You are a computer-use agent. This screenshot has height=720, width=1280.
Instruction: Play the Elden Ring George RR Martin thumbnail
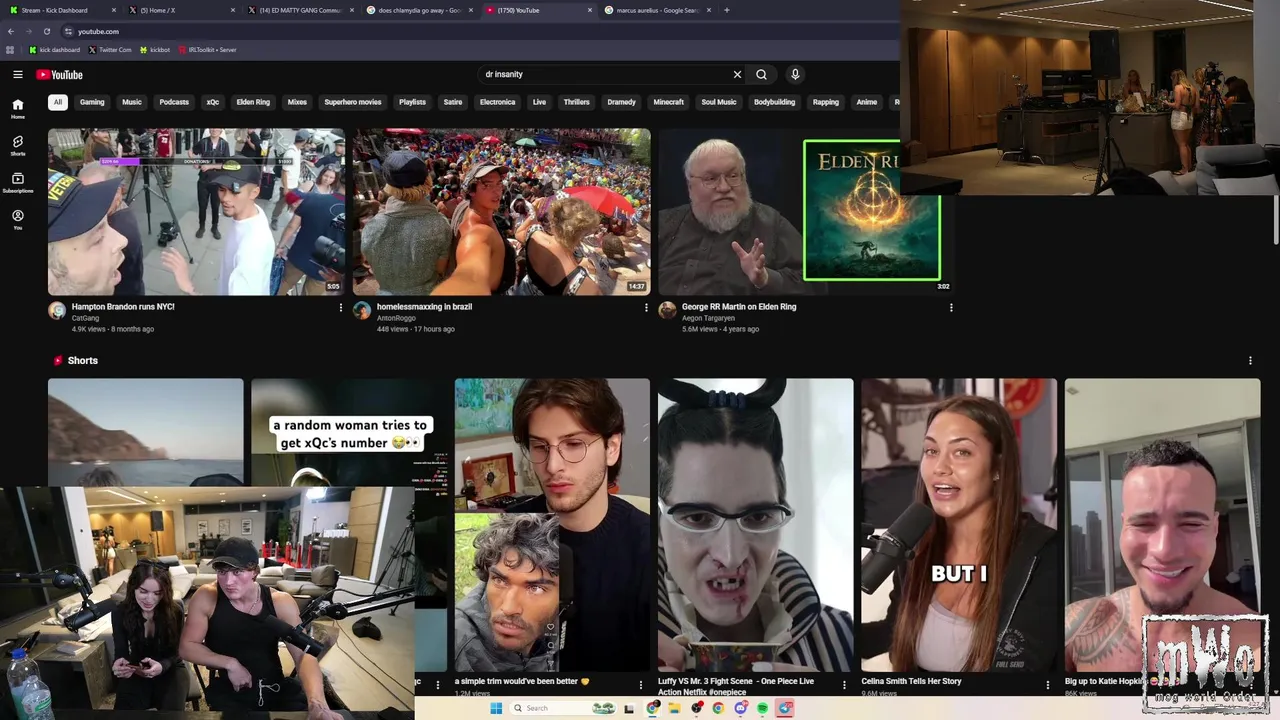(x=805, y=211)
